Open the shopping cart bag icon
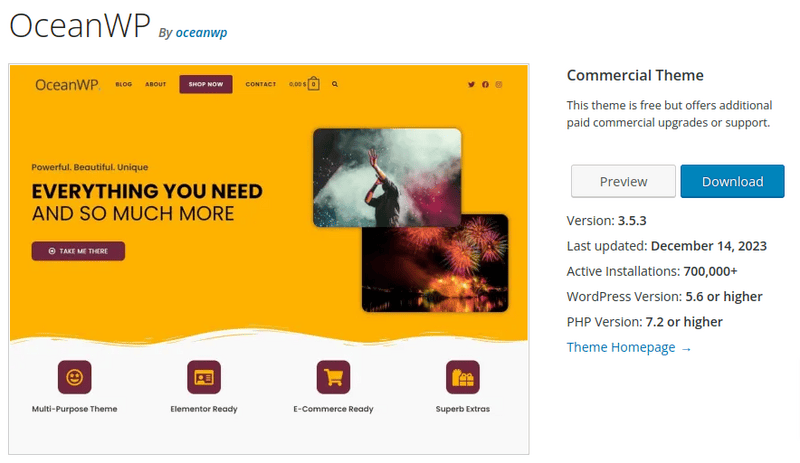800x463 pixels. click(314, 84)
